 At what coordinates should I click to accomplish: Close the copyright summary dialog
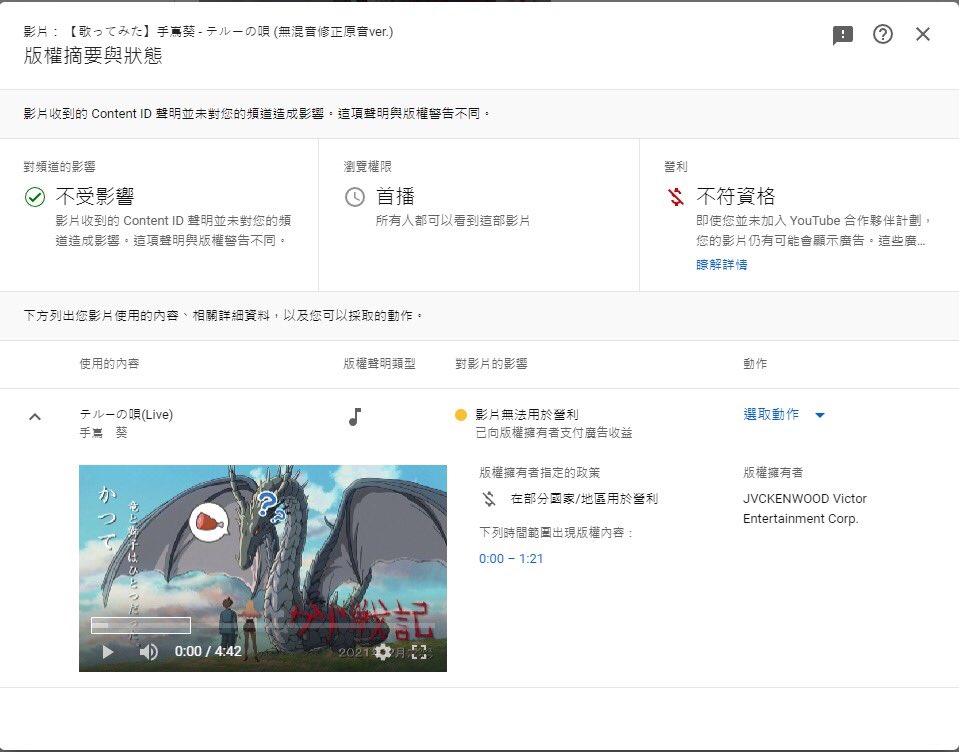[923, 34]
